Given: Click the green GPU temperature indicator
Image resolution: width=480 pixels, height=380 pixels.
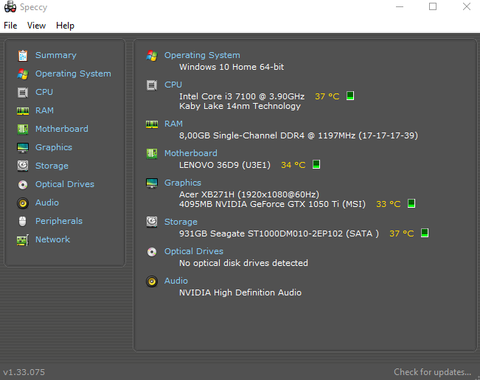Looking at the screenshot, I should pyautogui.click(x=411, y=204).
